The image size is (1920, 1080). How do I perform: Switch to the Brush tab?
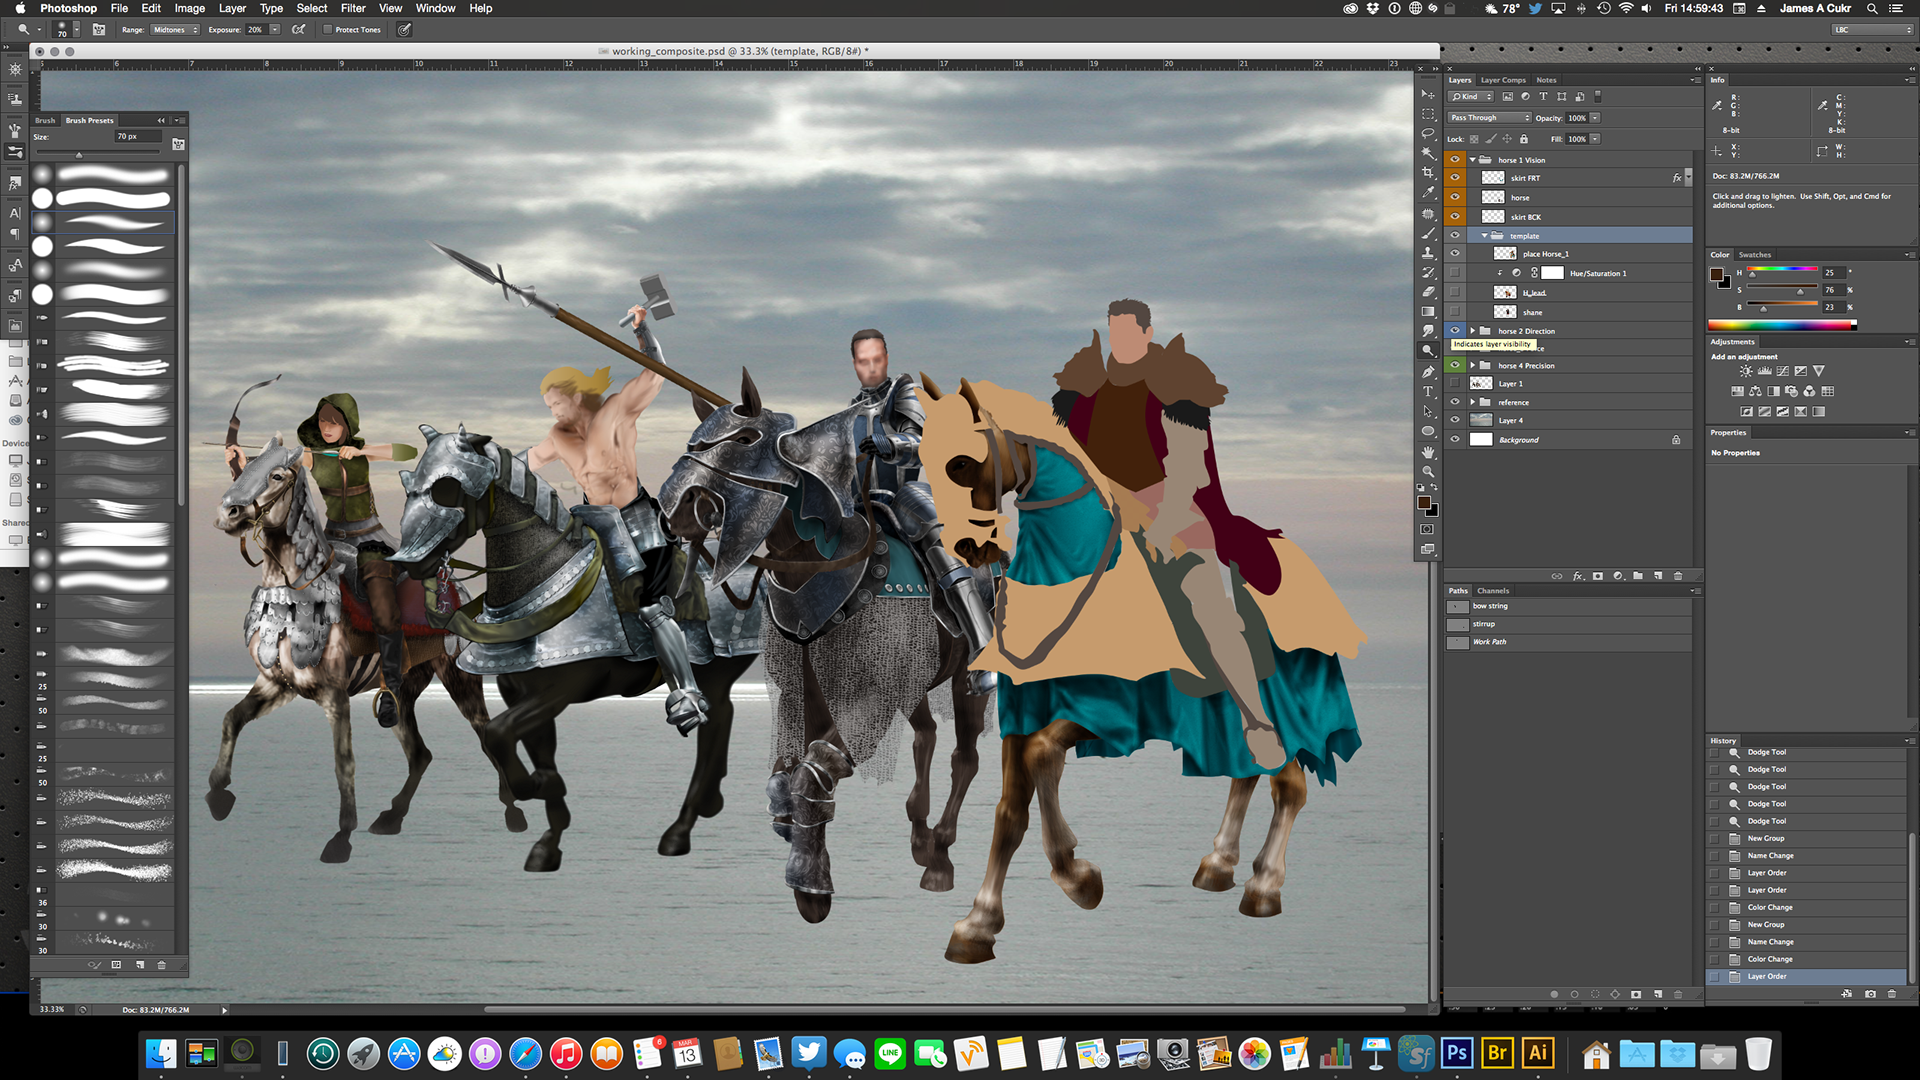click(45, 120)
